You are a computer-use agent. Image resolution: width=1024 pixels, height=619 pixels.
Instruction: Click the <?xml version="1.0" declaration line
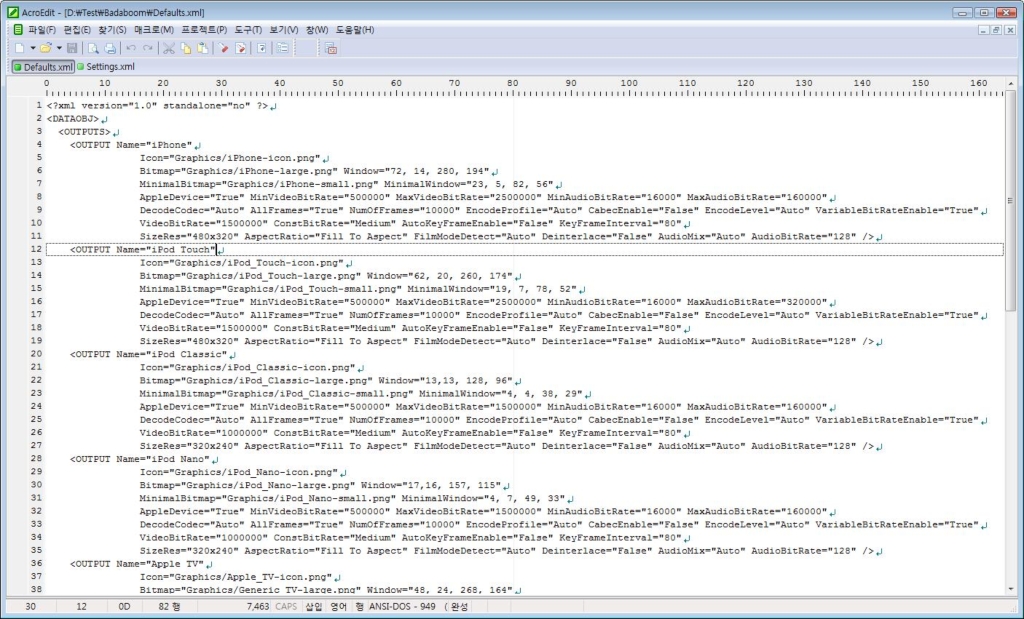157,106
